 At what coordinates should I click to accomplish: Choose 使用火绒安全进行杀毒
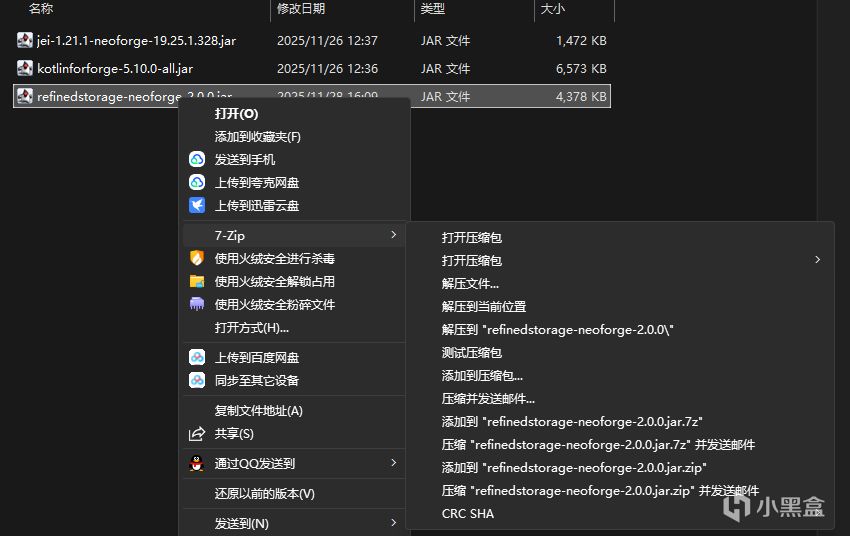click(275, 259)
